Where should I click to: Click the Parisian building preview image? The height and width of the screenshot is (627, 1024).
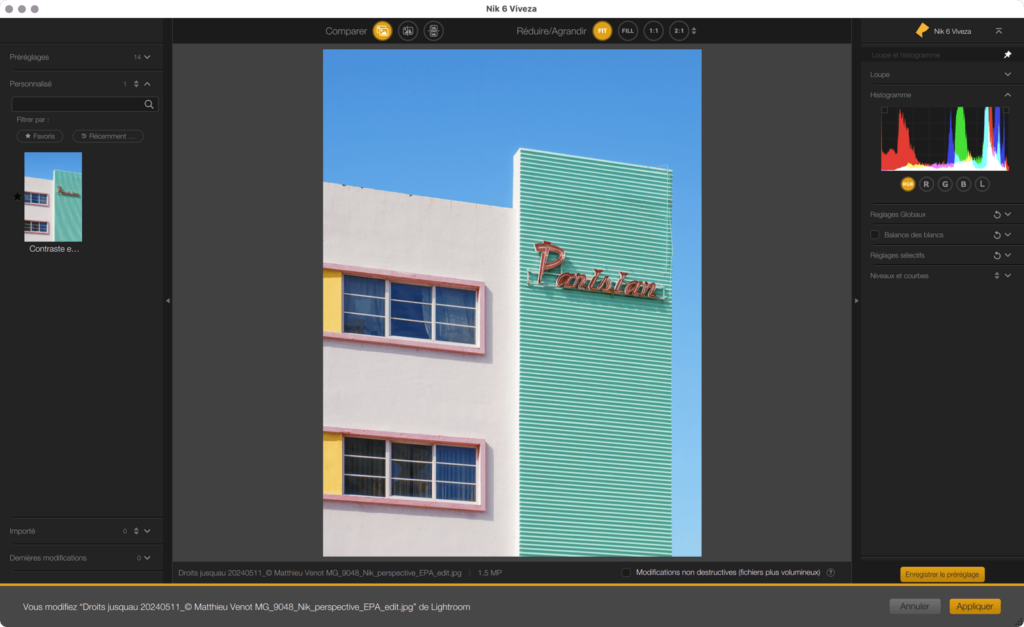pos(512,303)
